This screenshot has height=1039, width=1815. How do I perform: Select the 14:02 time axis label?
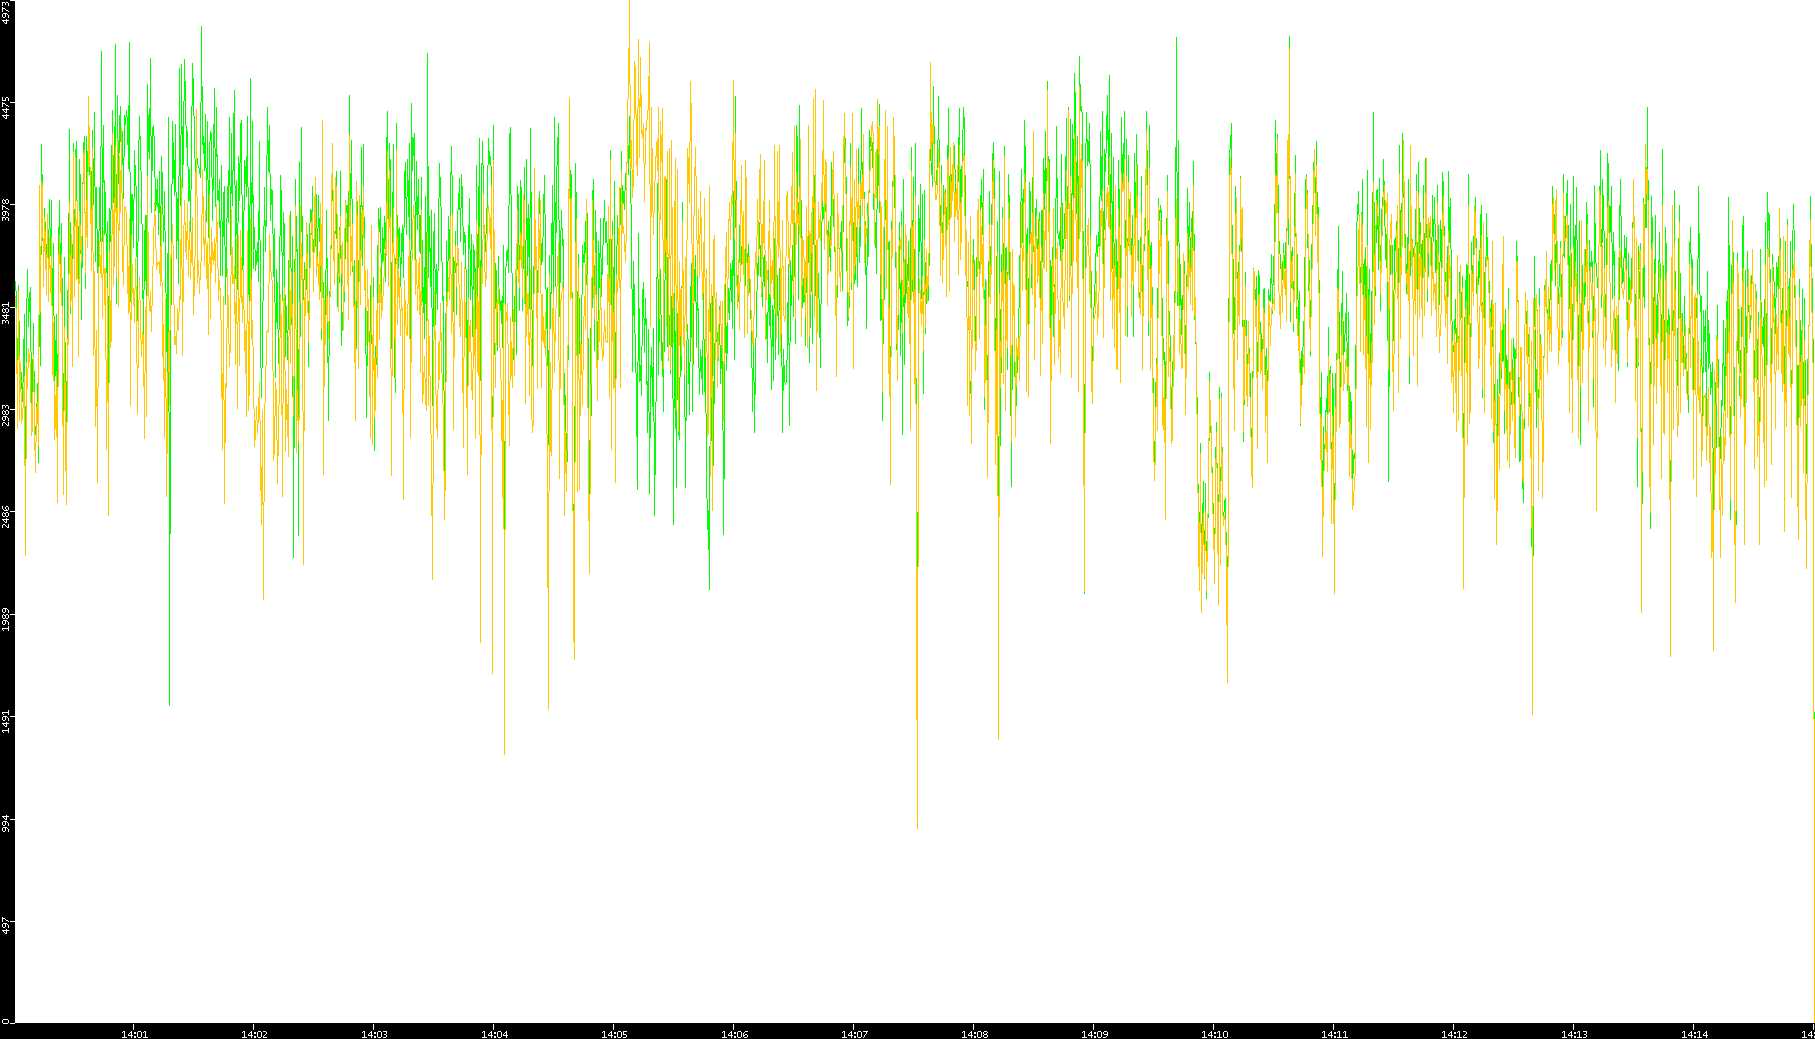point(254,1034)
